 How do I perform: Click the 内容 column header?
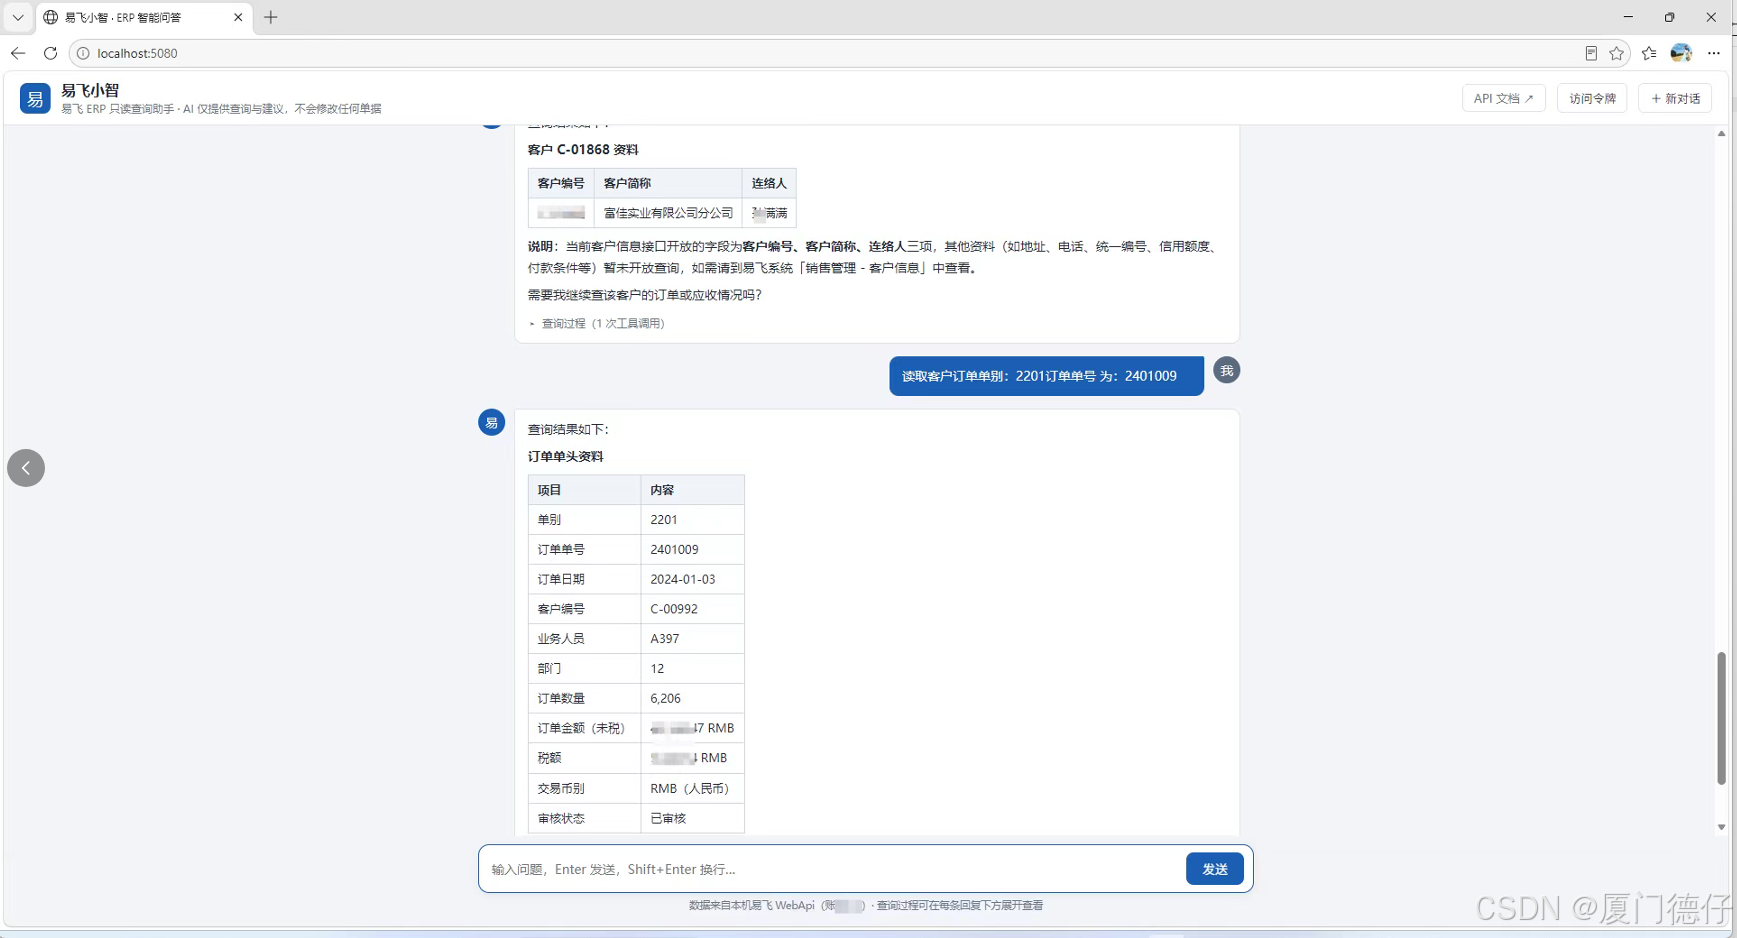pos(692,490)
